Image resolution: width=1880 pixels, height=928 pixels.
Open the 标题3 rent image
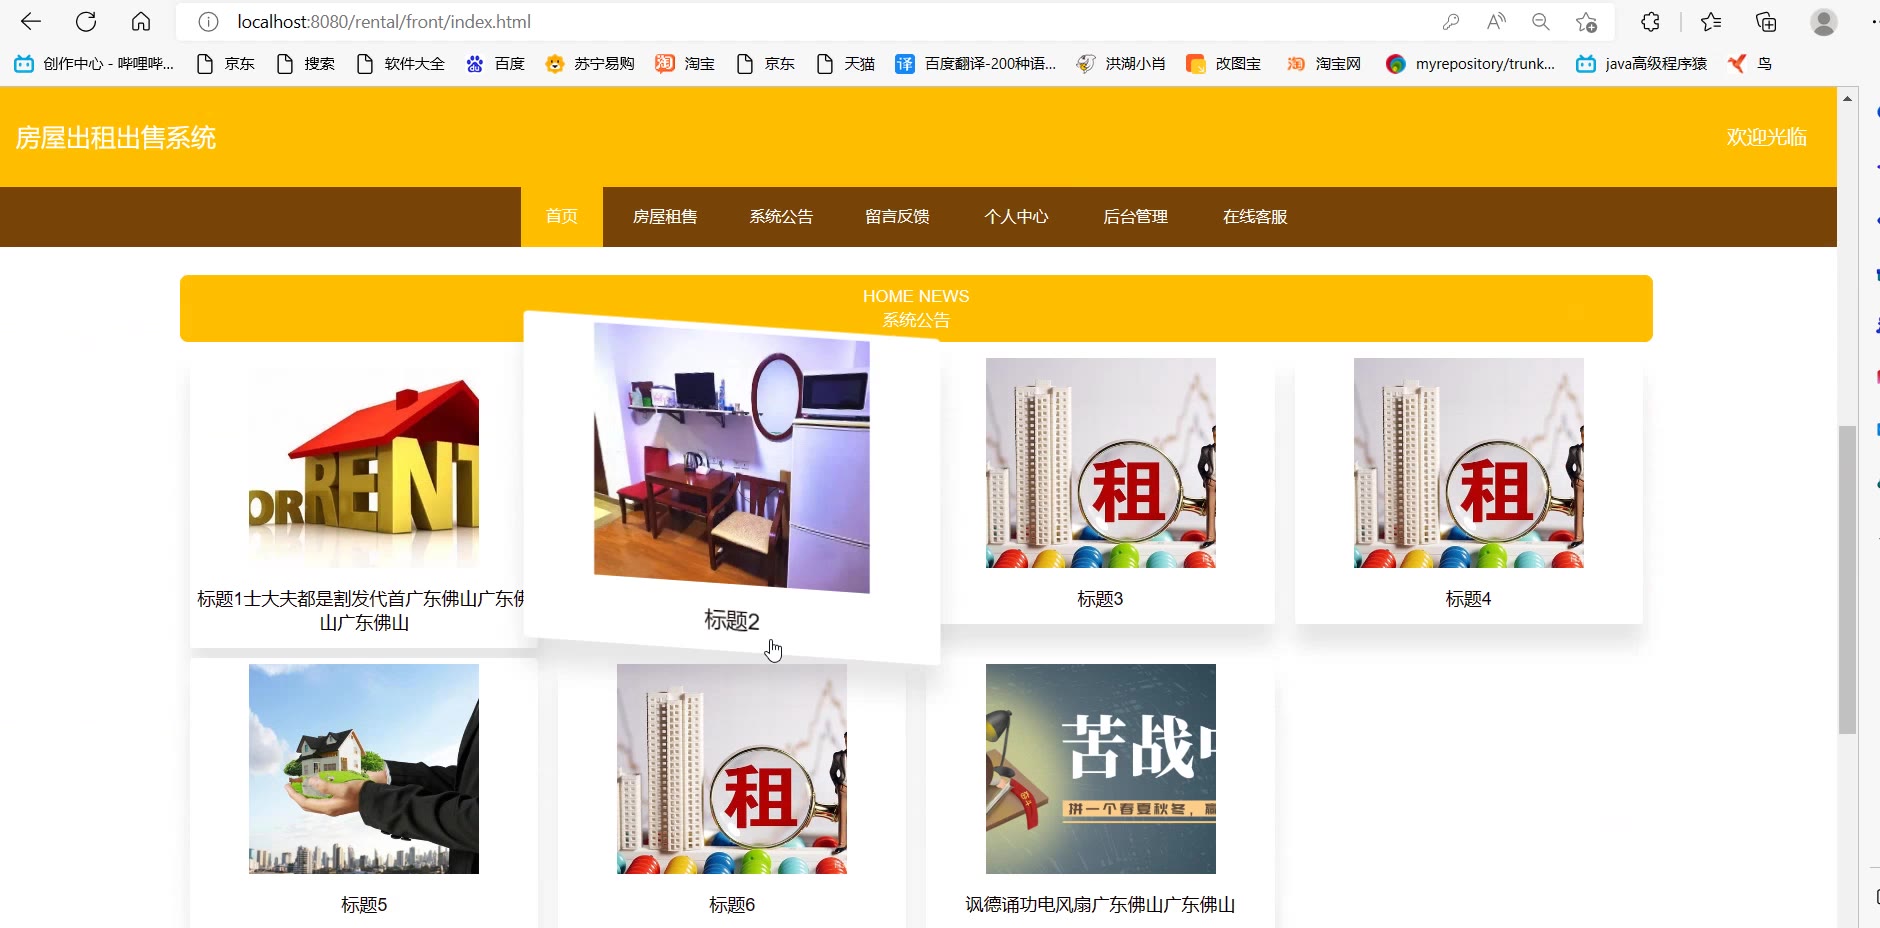pyautogui.click(x=1101, y=463)
